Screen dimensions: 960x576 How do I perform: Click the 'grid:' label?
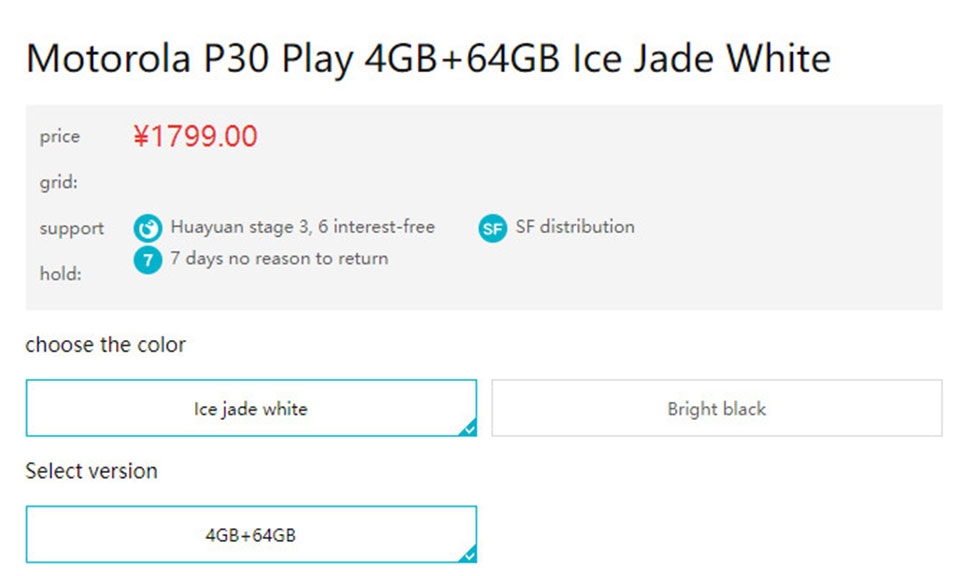pyautogui.click(x=59, y=182)
